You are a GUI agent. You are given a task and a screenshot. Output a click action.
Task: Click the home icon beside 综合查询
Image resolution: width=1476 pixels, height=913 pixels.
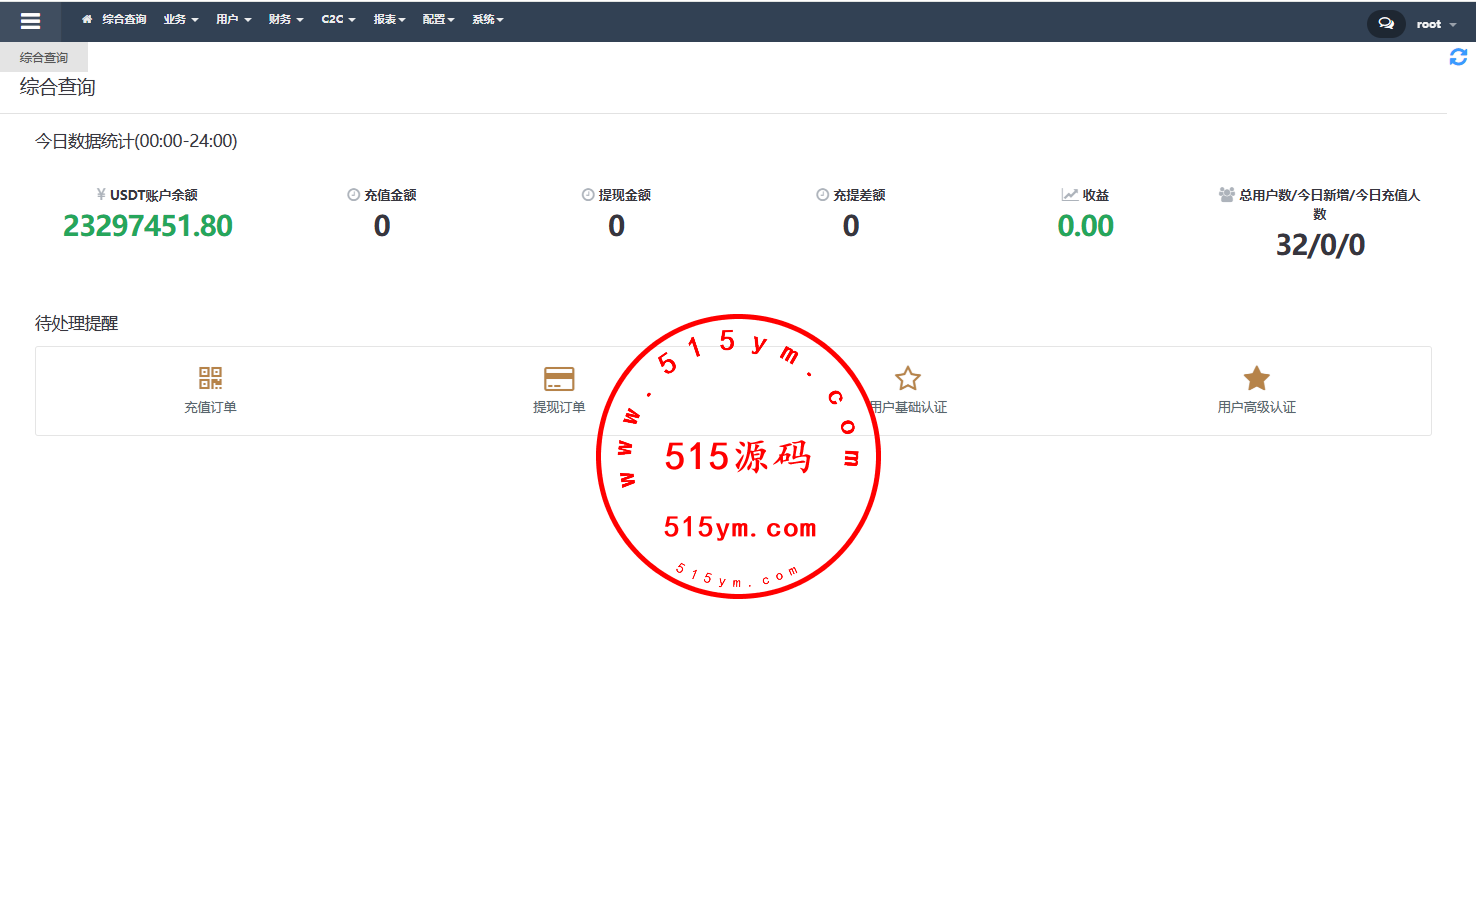click(87, 19)
